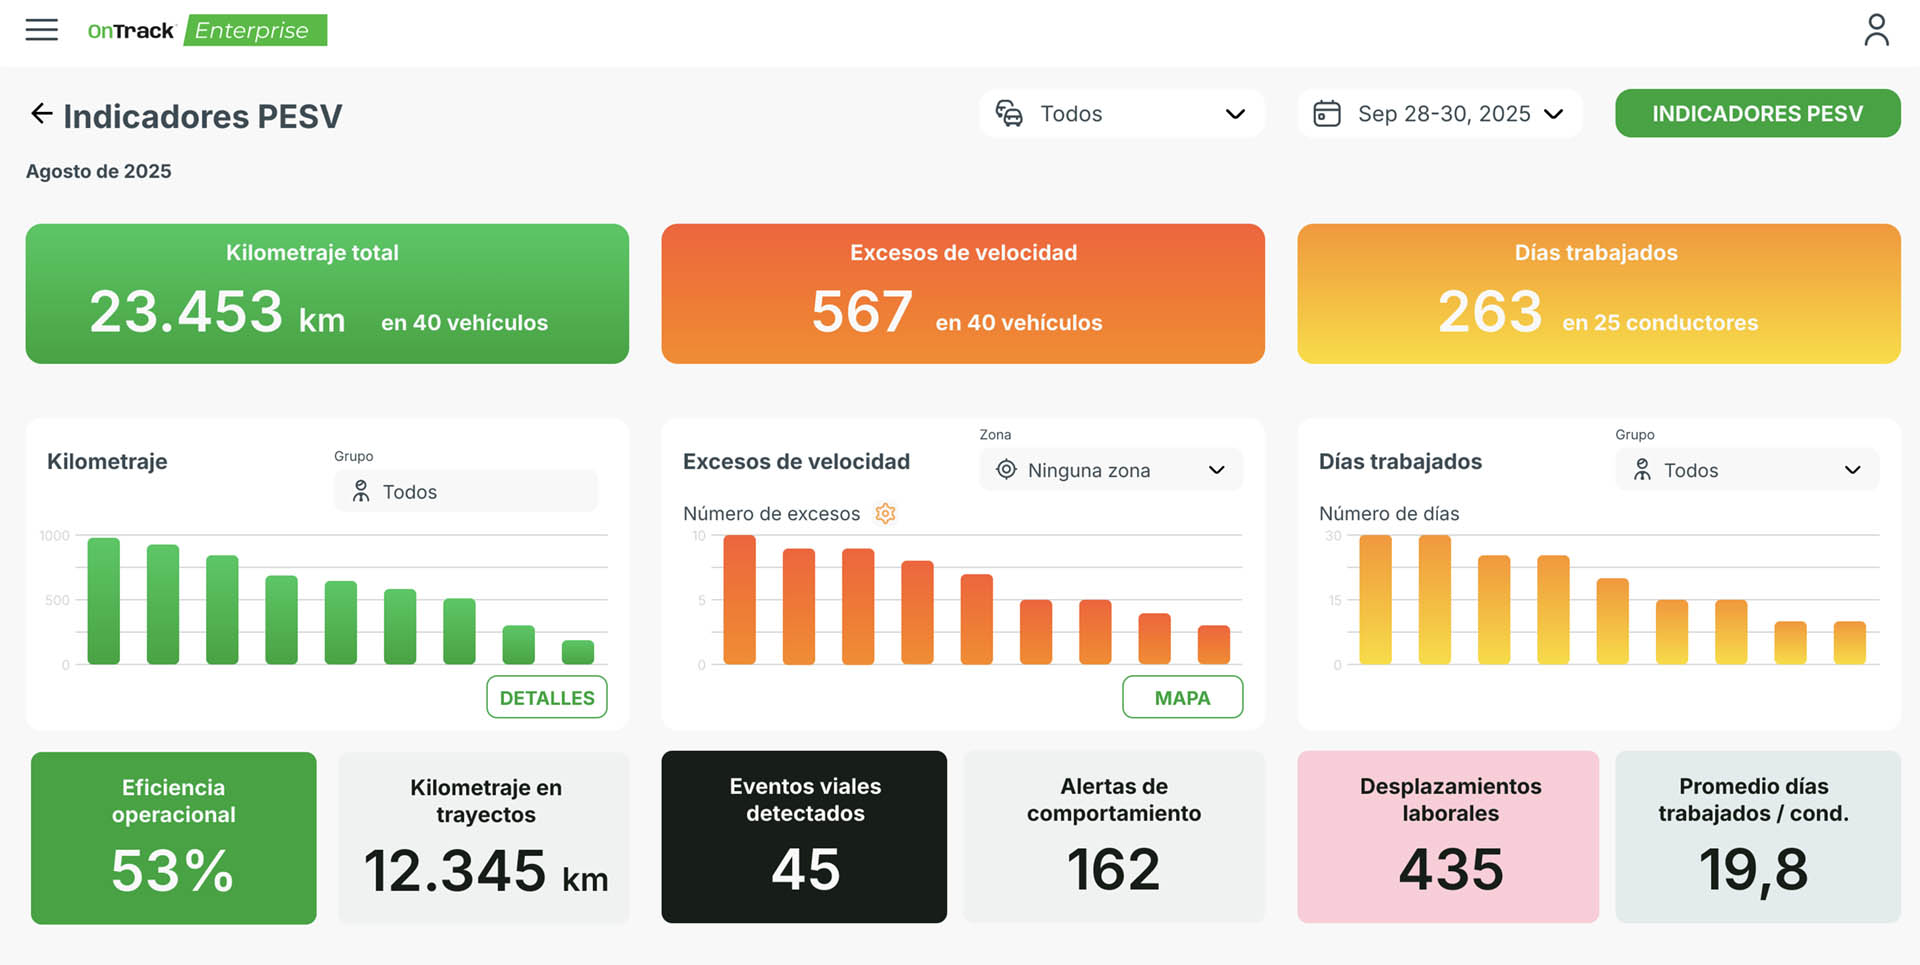
Task: Select the tallest green bar in Kilometraje chart
Action: tap(104, 601)
